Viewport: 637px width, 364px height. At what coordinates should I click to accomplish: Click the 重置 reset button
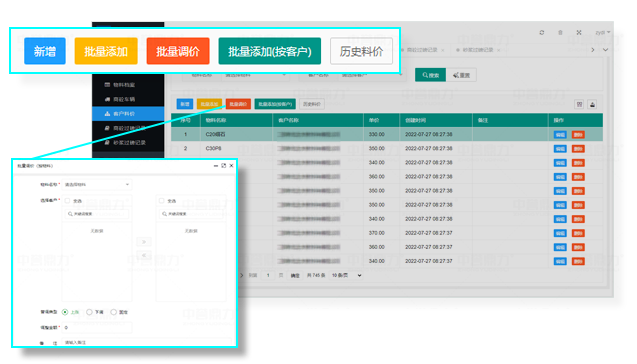click(x=461, y=75)
